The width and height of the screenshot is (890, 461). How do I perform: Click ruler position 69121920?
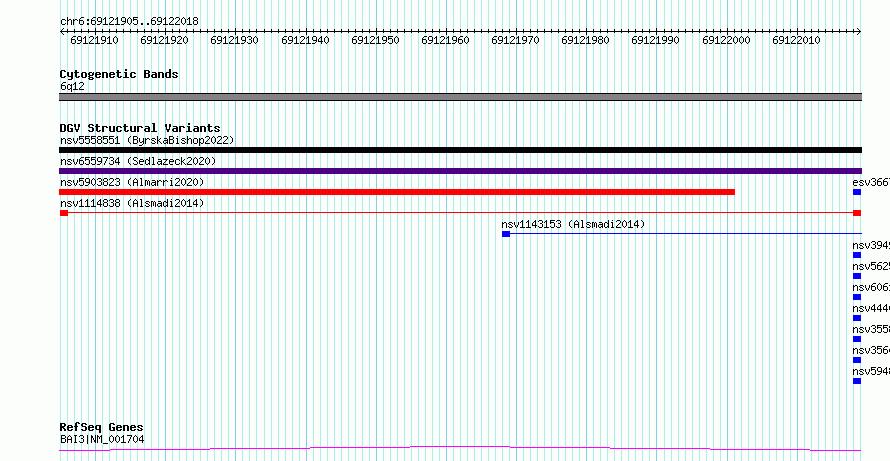(x=164, y=40)
